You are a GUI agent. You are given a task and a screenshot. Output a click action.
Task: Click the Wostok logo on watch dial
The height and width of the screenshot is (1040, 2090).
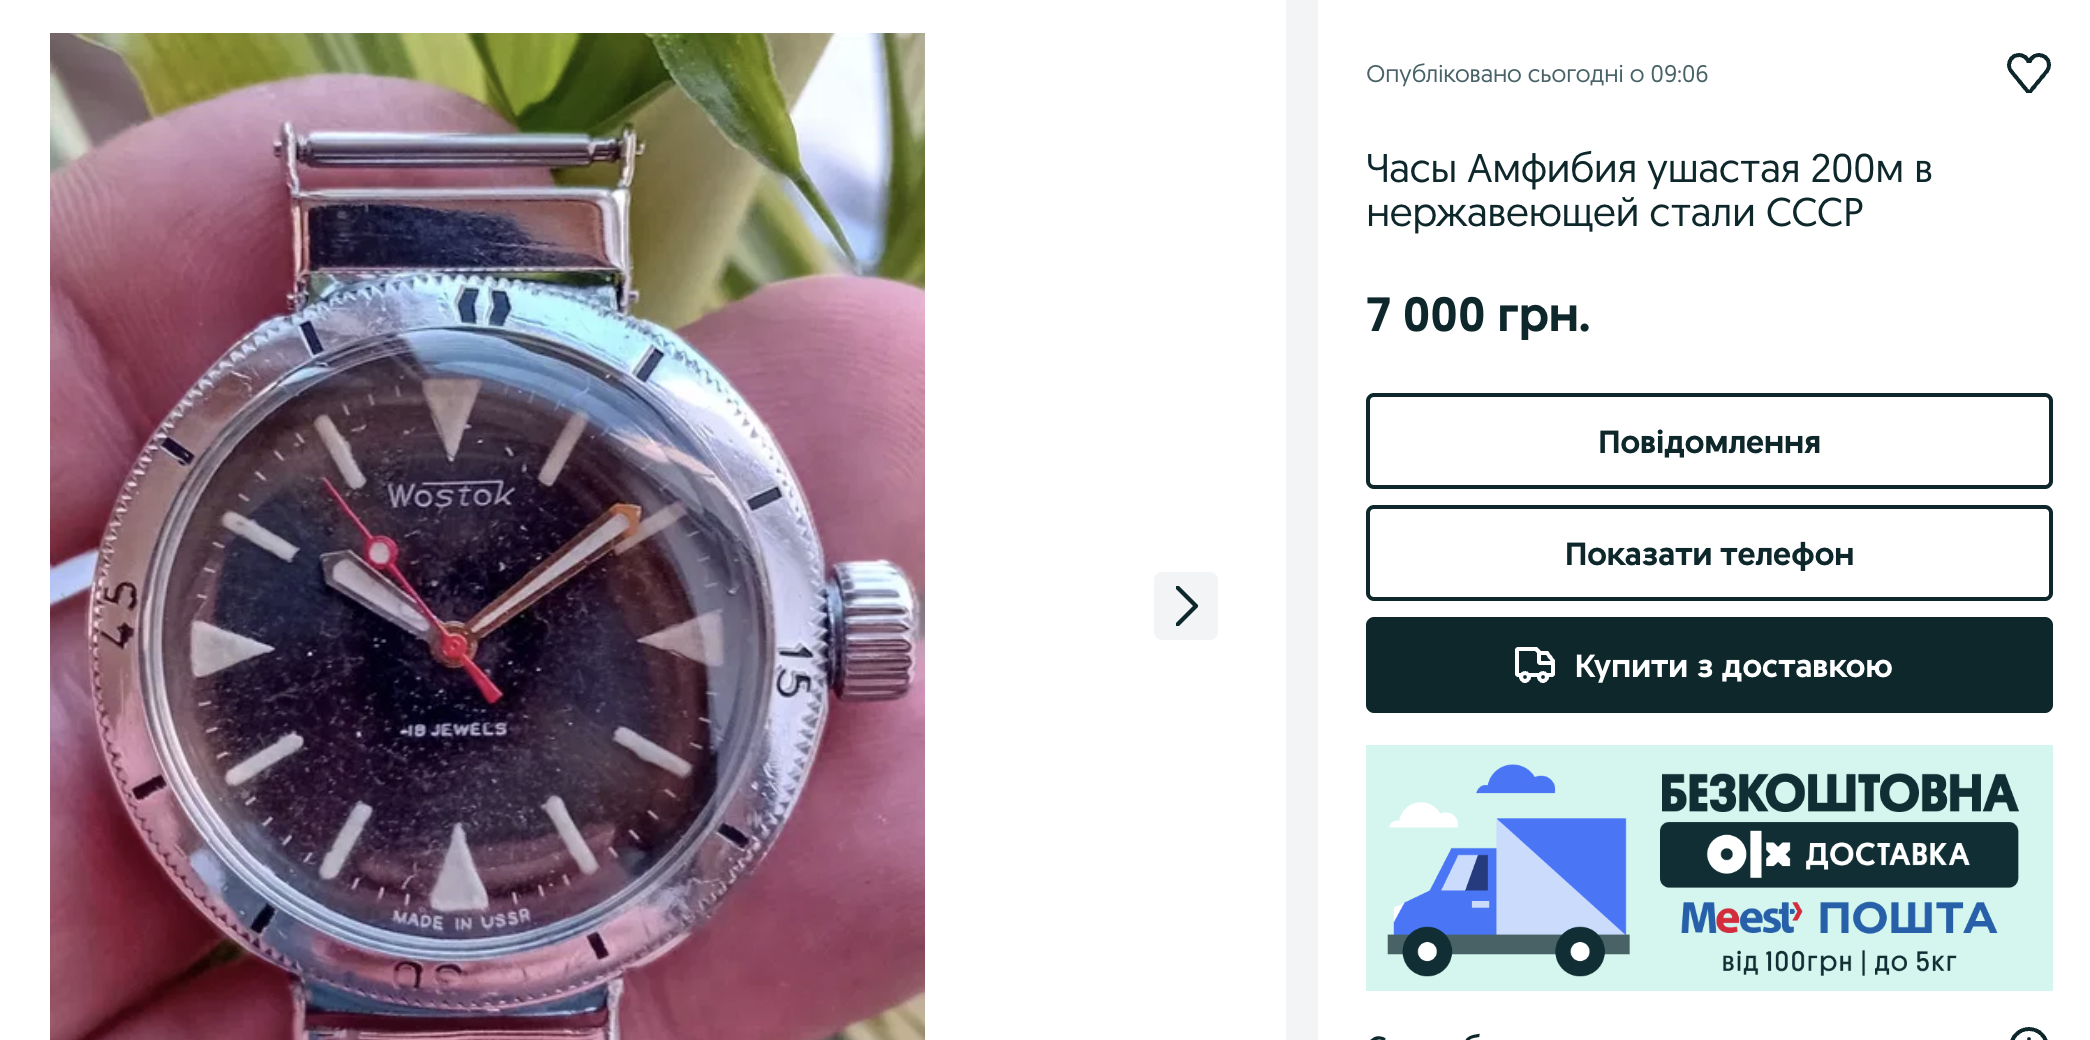tap(450, 495)
